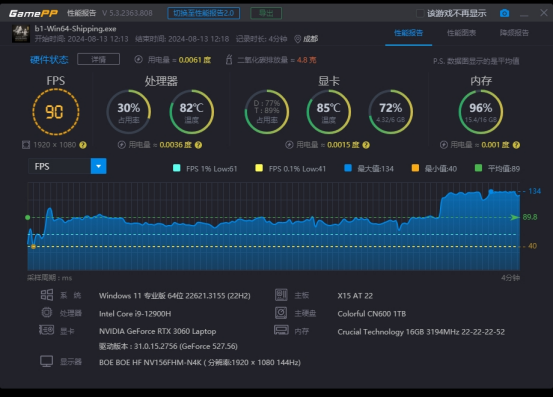Click the Crucial Technology 16GB memory text
The image size is (553, 397).
[421, 332]
